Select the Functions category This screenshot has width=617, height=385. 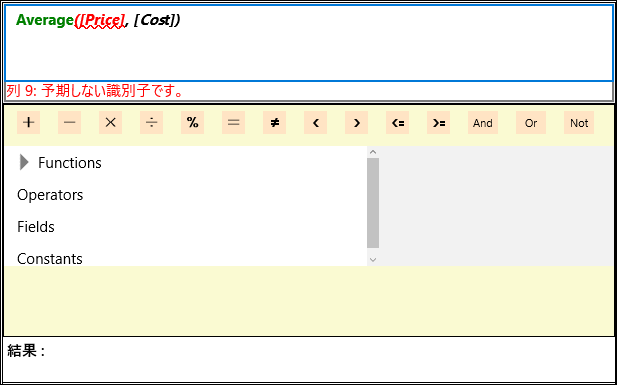point(70,163)
